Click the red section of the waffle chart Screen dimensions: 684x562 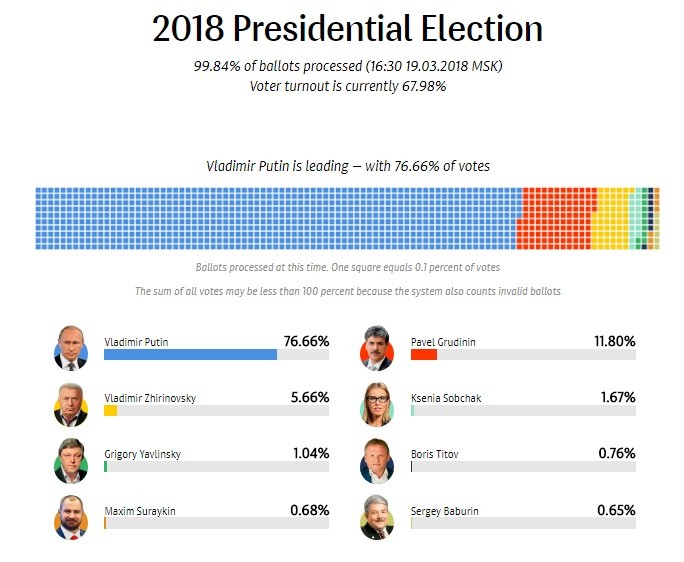[555, 215]
